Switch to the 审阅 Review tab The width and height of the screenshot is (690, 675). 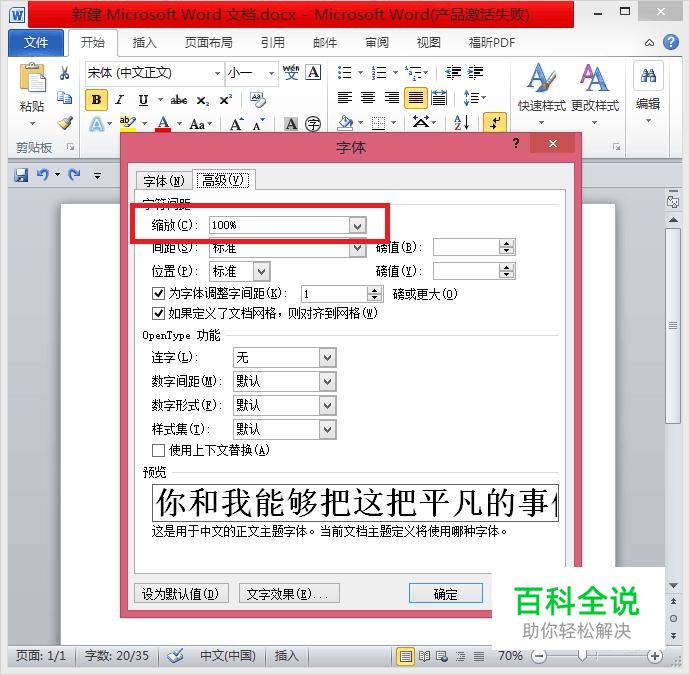[377, 43]
